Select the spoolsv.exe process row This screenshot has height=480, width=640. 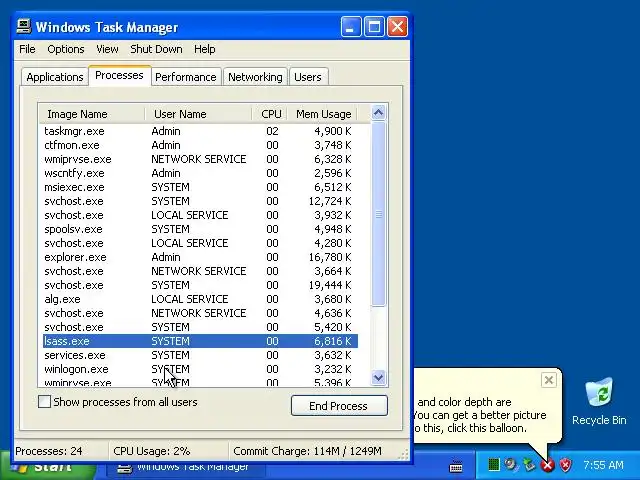point(200,229)
